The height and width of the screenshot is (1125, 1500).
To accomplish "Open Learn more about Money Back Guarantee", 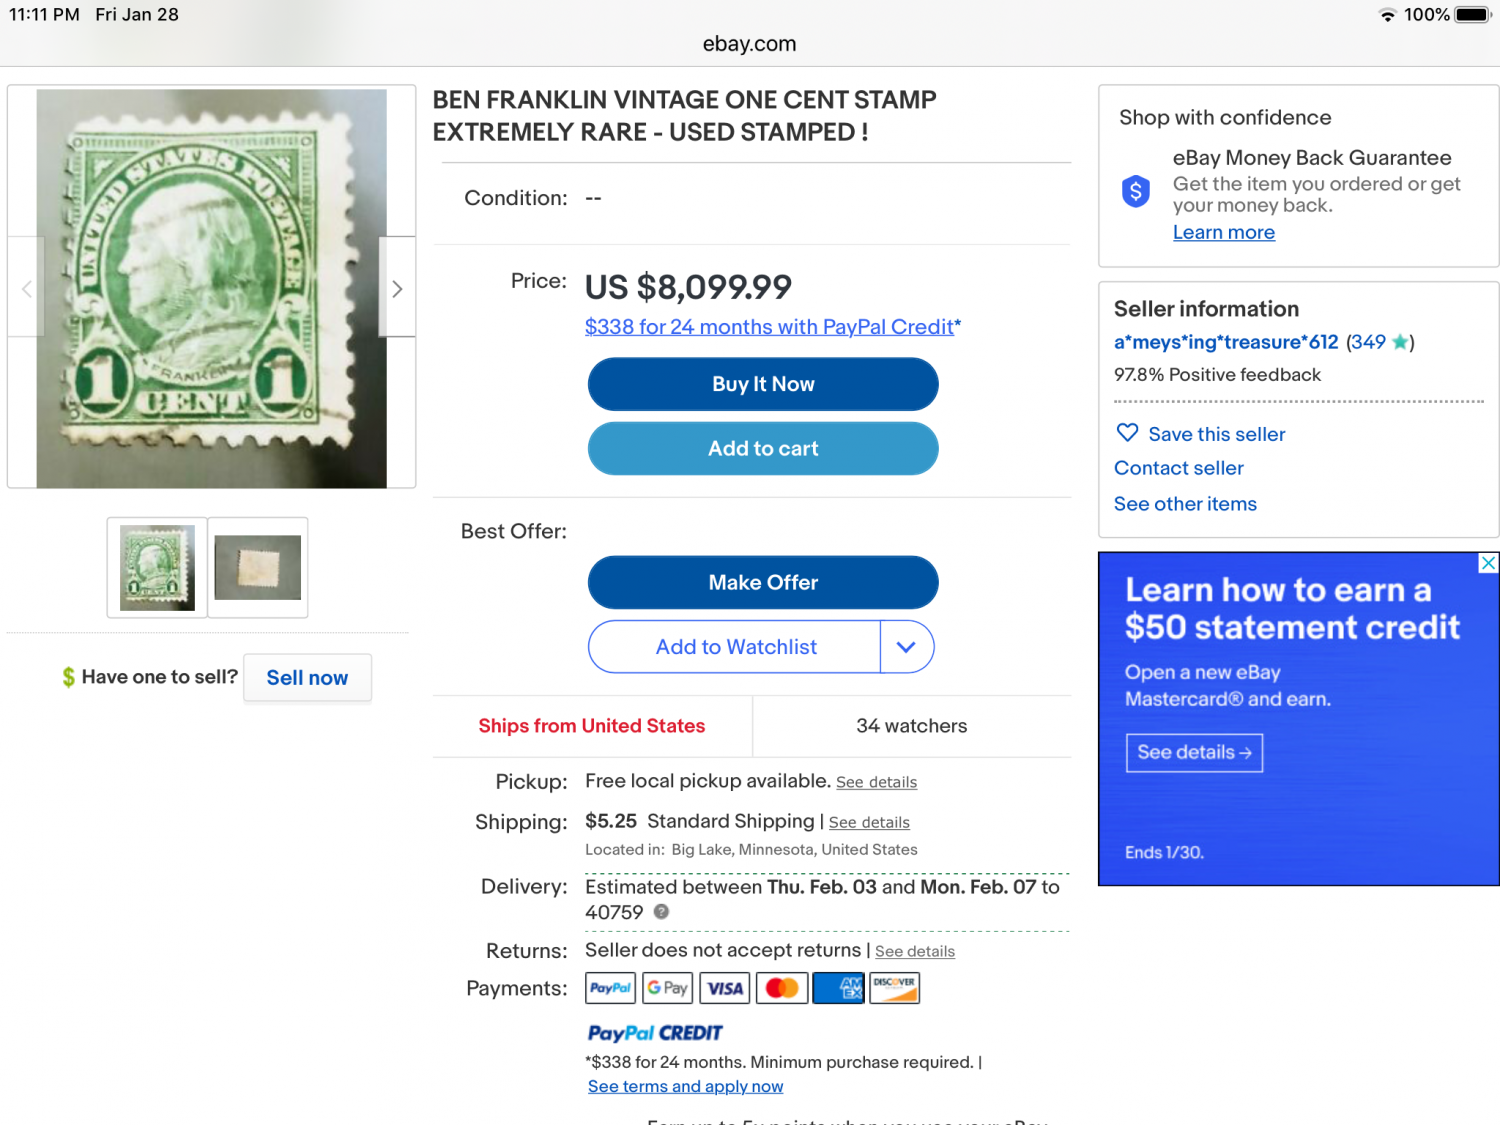I will [1223, 233].
